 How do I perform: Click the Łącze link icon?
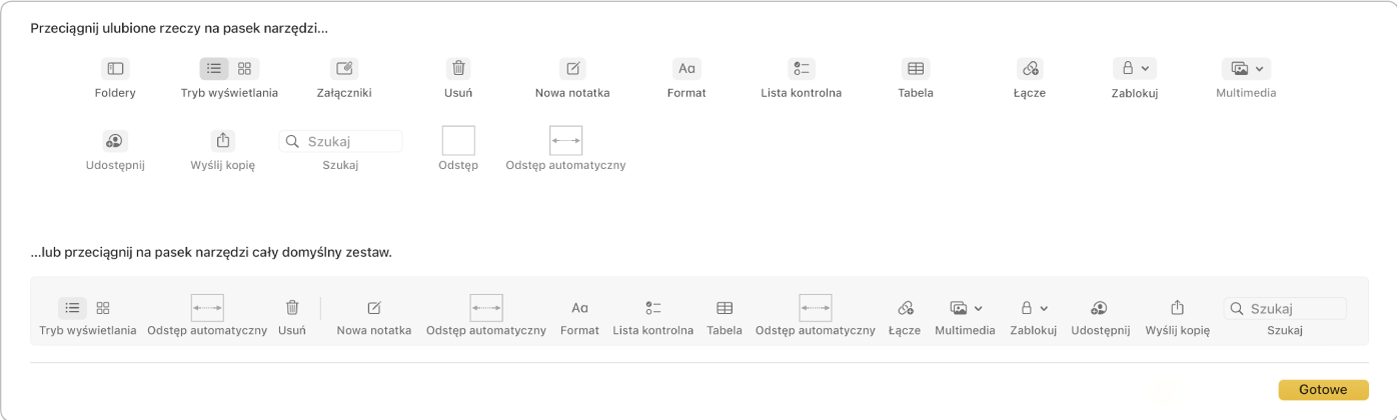click(x=1030, y=69)
